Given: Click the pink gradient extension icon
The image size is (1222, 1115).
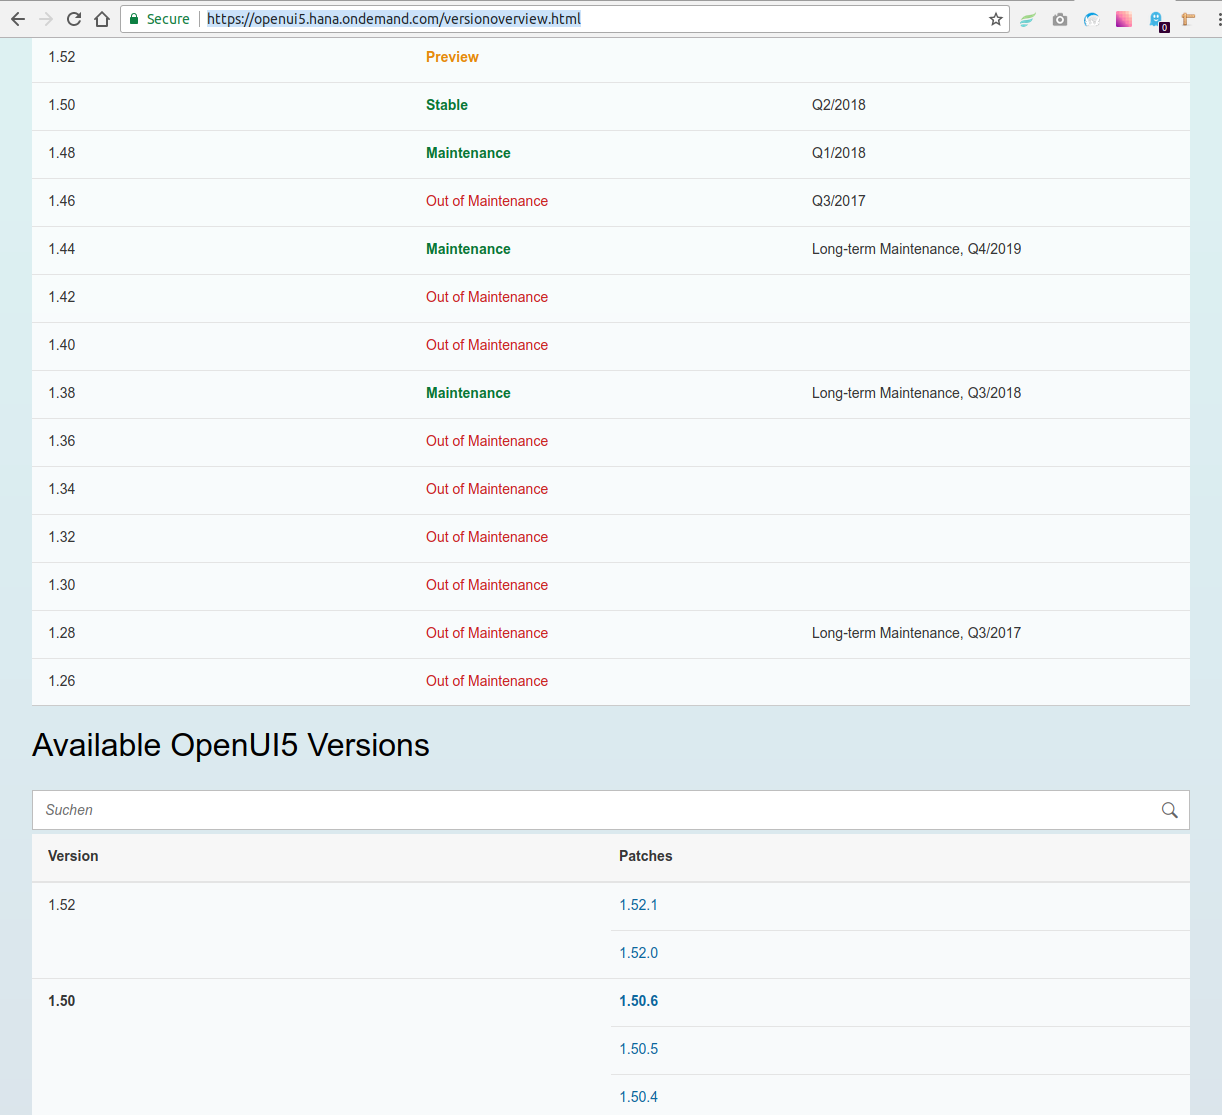Looking at the screenshot, I should (x=1124, y=18).
